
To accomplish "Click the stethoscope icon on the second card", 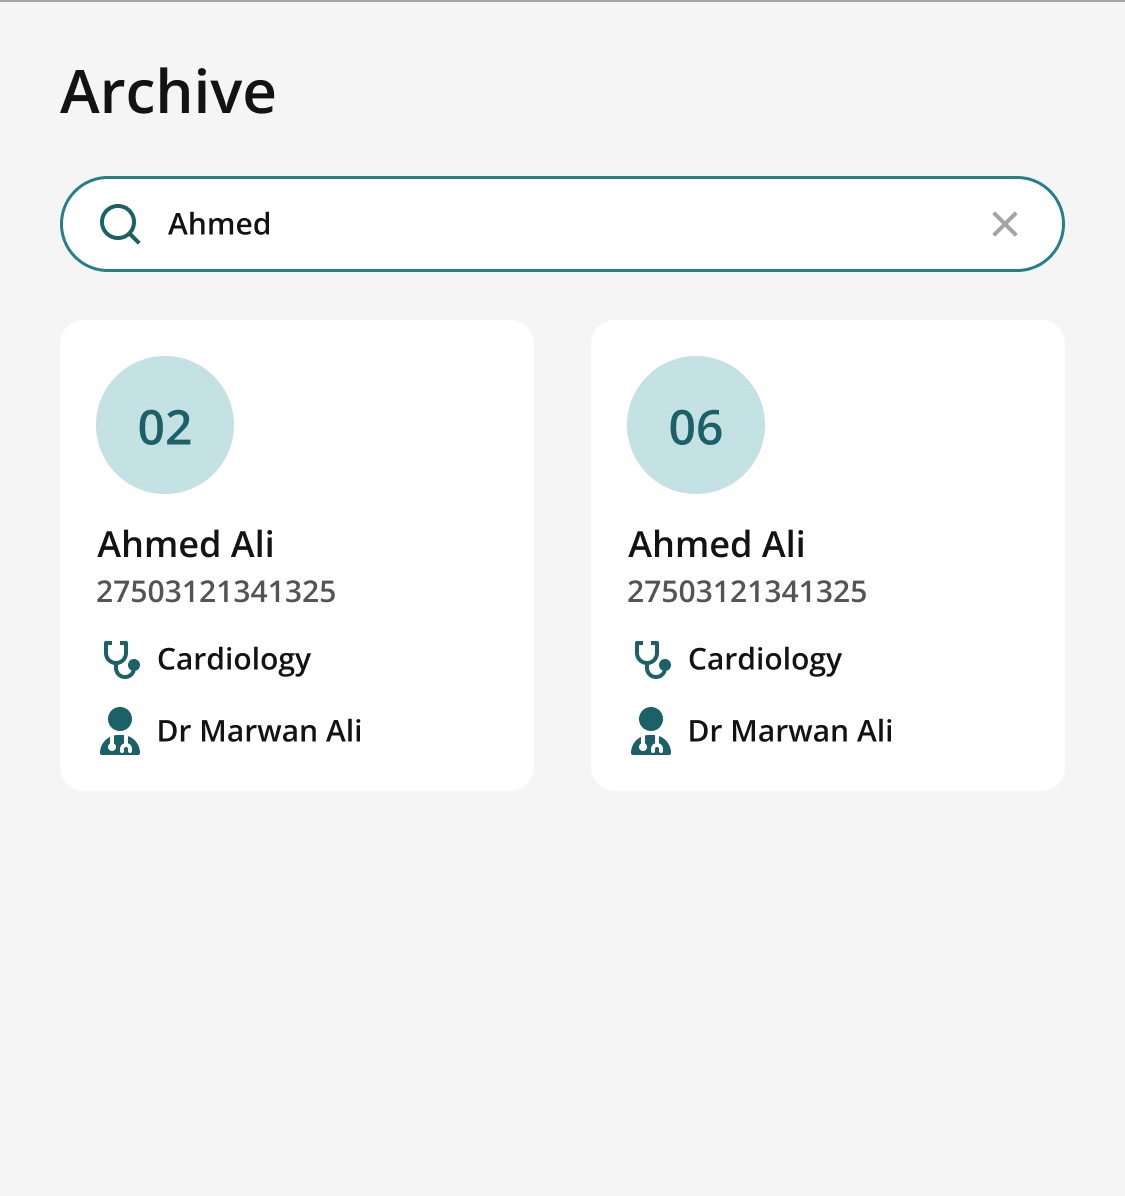I will 651,659.
